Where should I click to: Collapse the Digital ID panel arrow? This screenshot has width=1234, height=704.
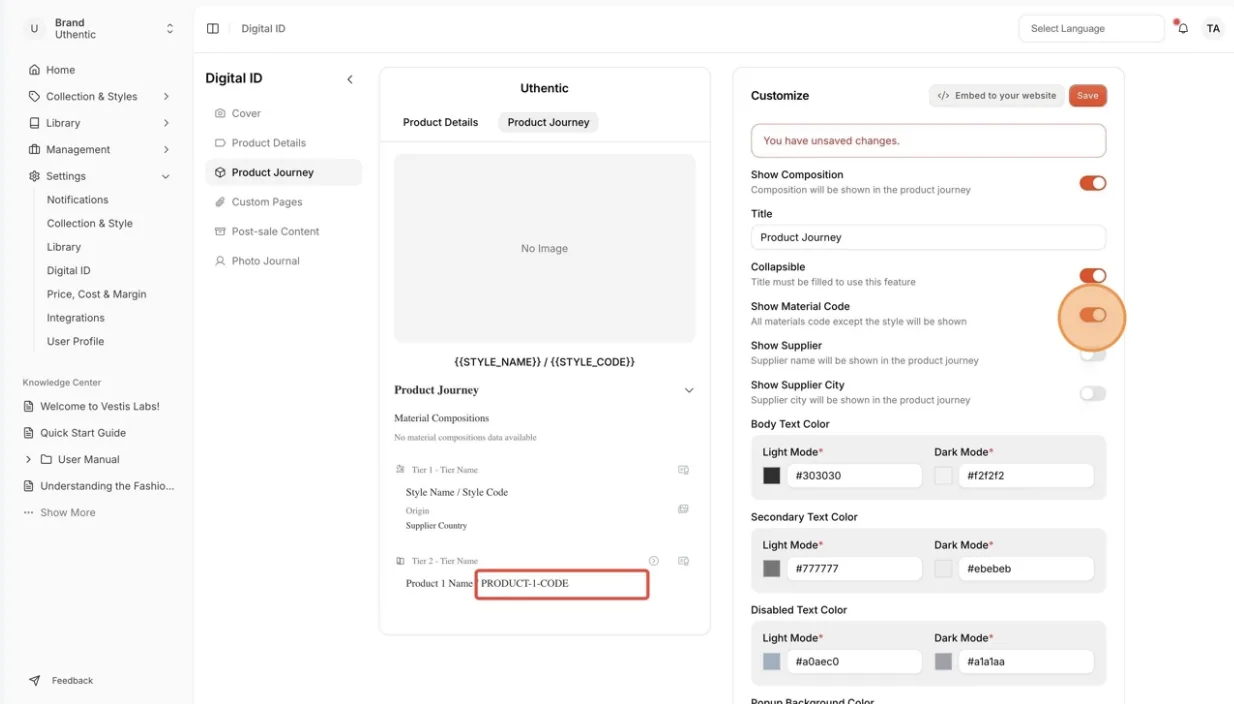click(x=350, y=79)
